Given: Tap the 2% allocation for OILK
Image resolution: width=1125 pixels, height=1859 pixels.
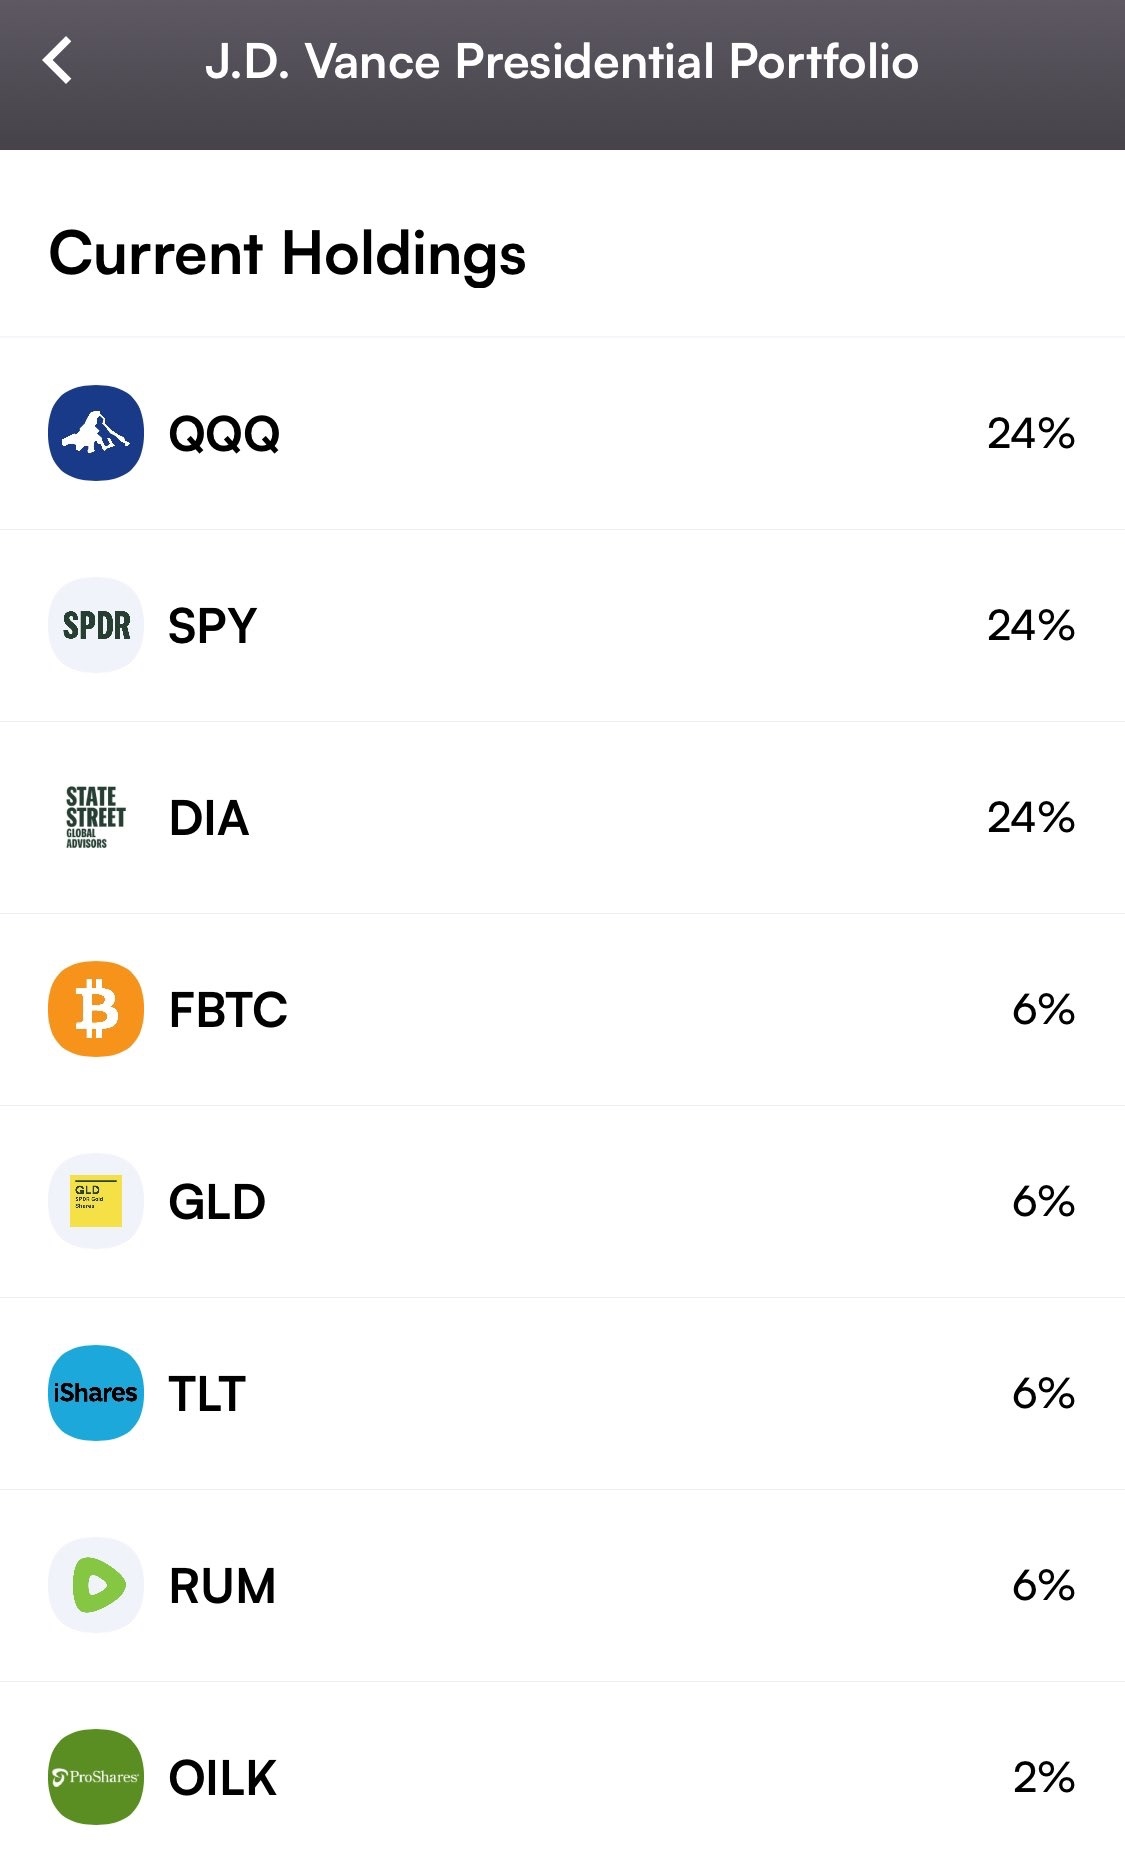Looking at the screenshot, I should pyautogui.click(x=1043, y=1778).
